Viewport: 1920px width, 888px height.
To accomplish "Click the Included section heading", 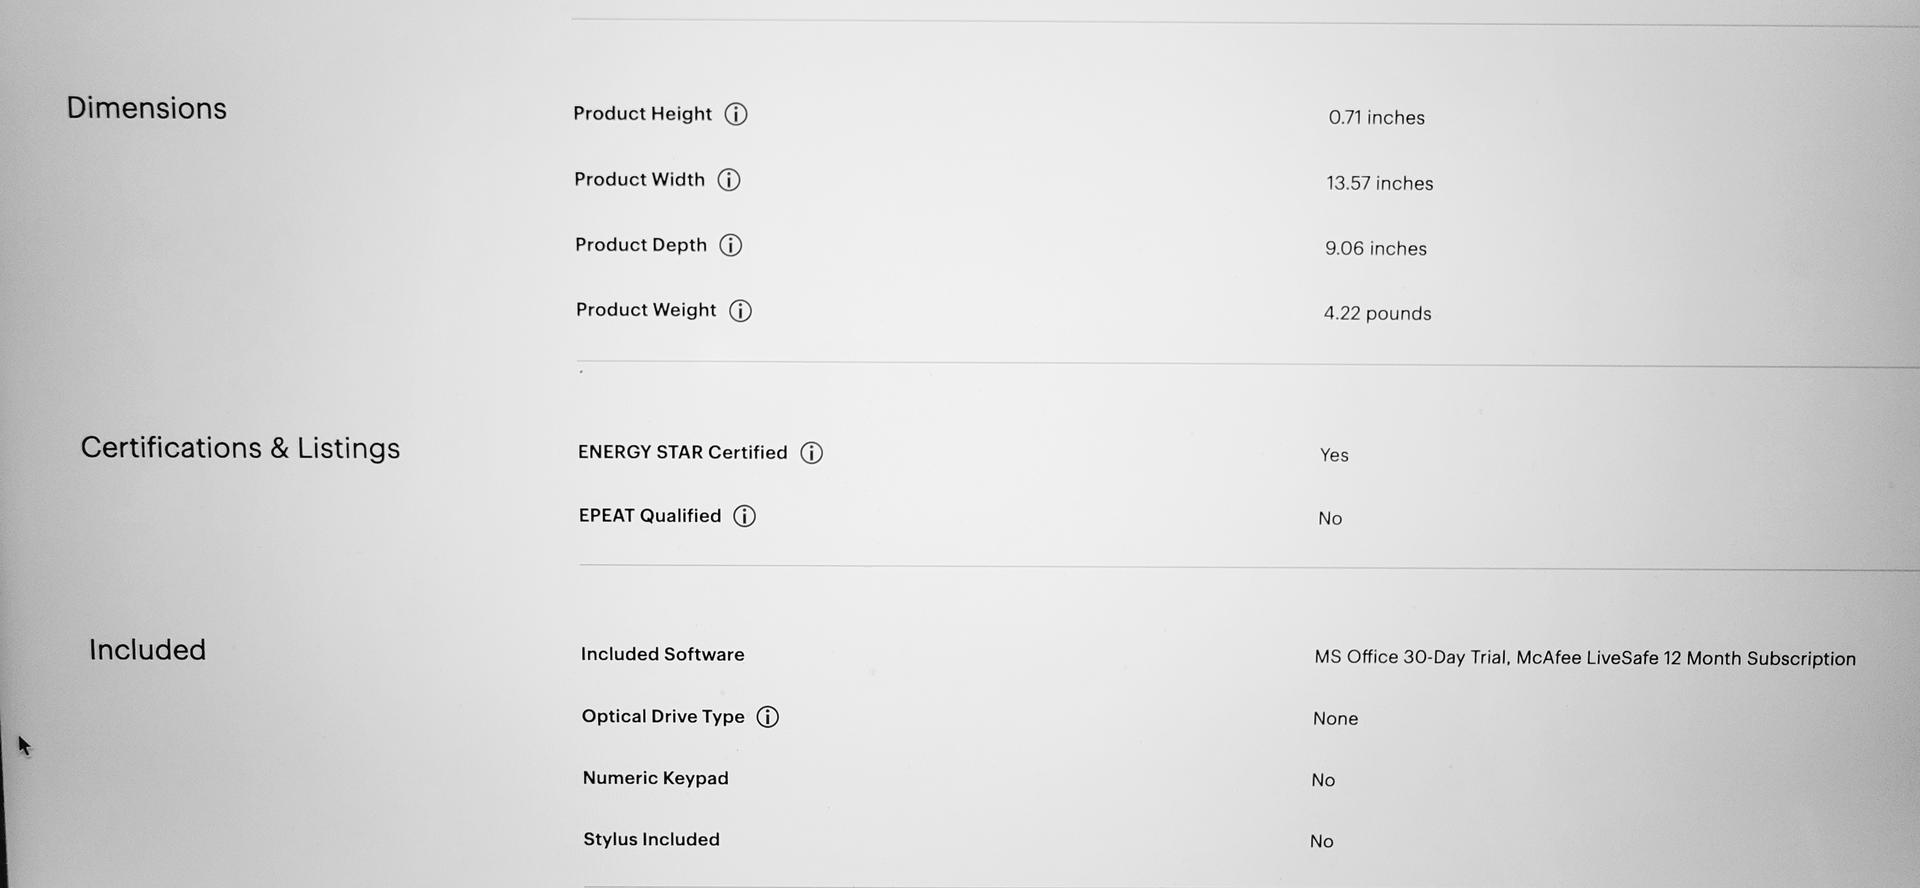I will (x=147, y=650).
